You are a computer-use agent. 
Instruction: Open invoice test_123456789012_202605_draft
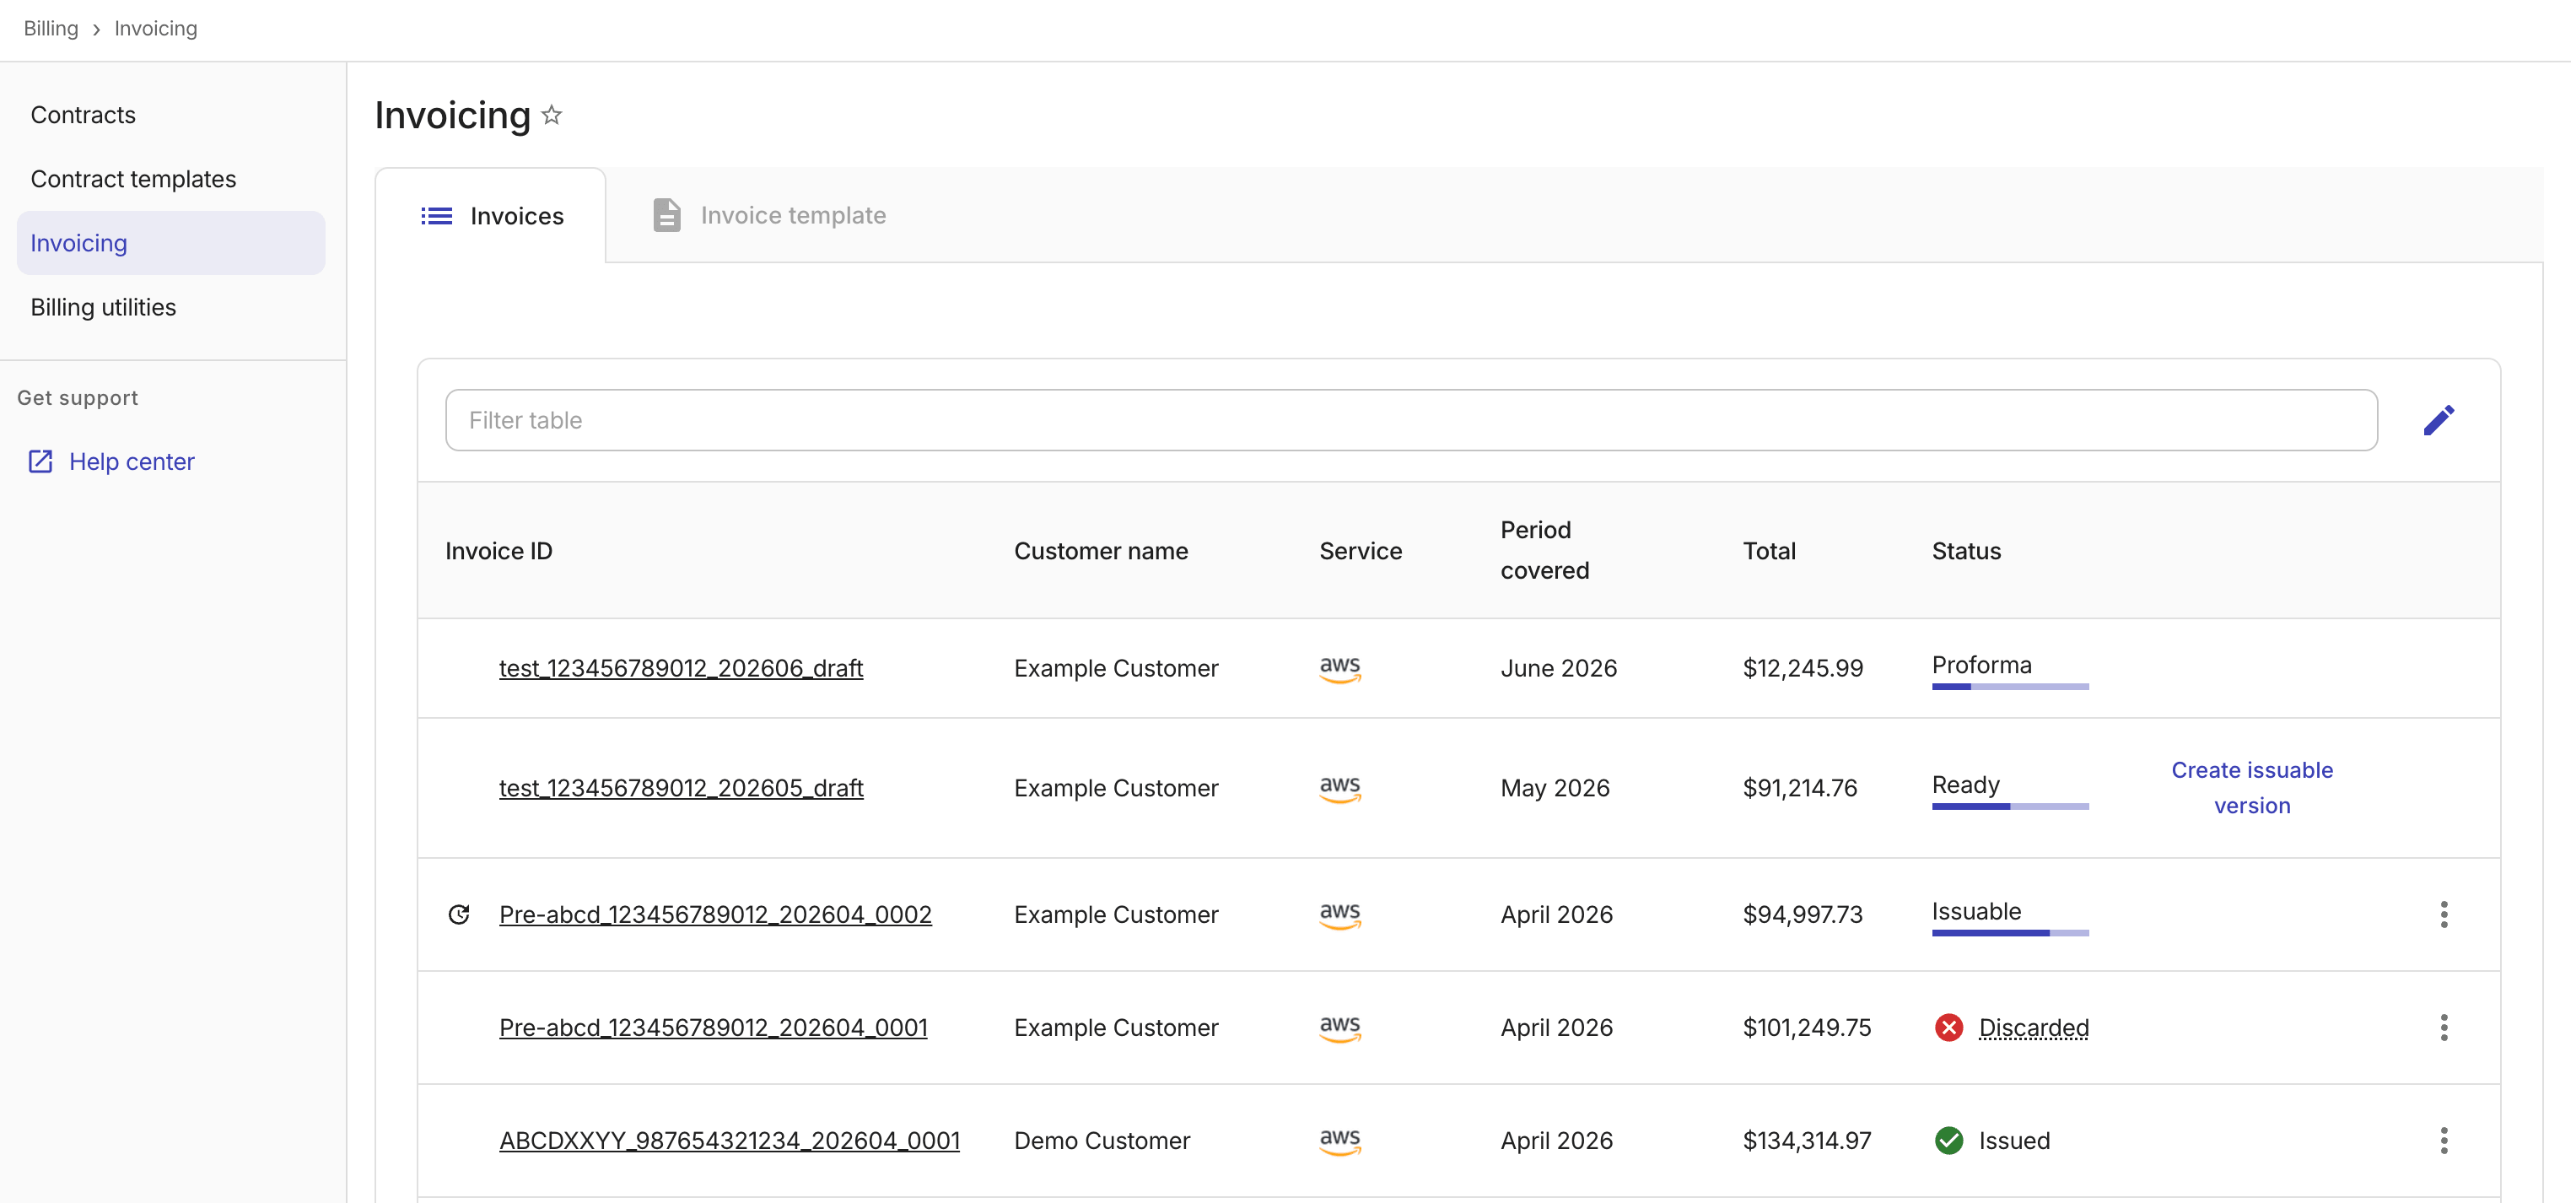(x=681, y=788)
